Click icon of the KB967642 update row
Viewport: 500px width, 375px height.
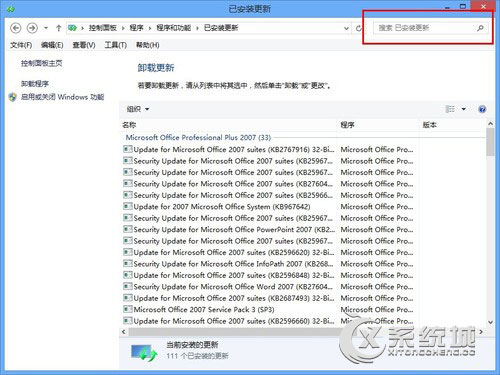[x=127, y=206]
